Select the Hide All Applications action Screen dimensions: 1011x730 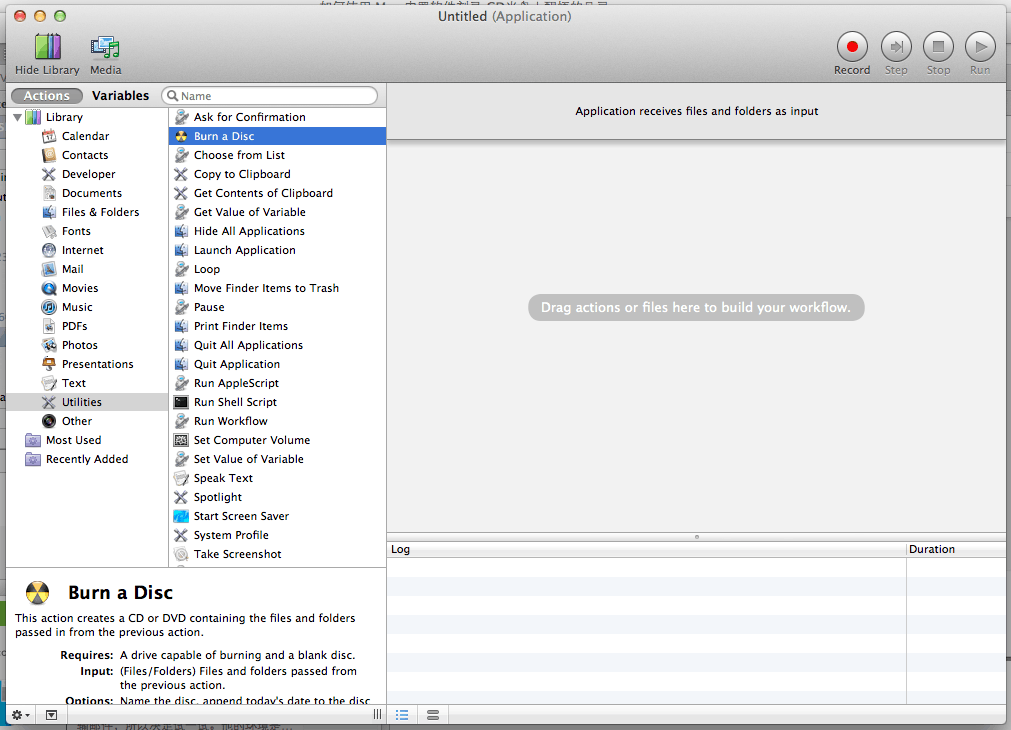coord(277,231)
